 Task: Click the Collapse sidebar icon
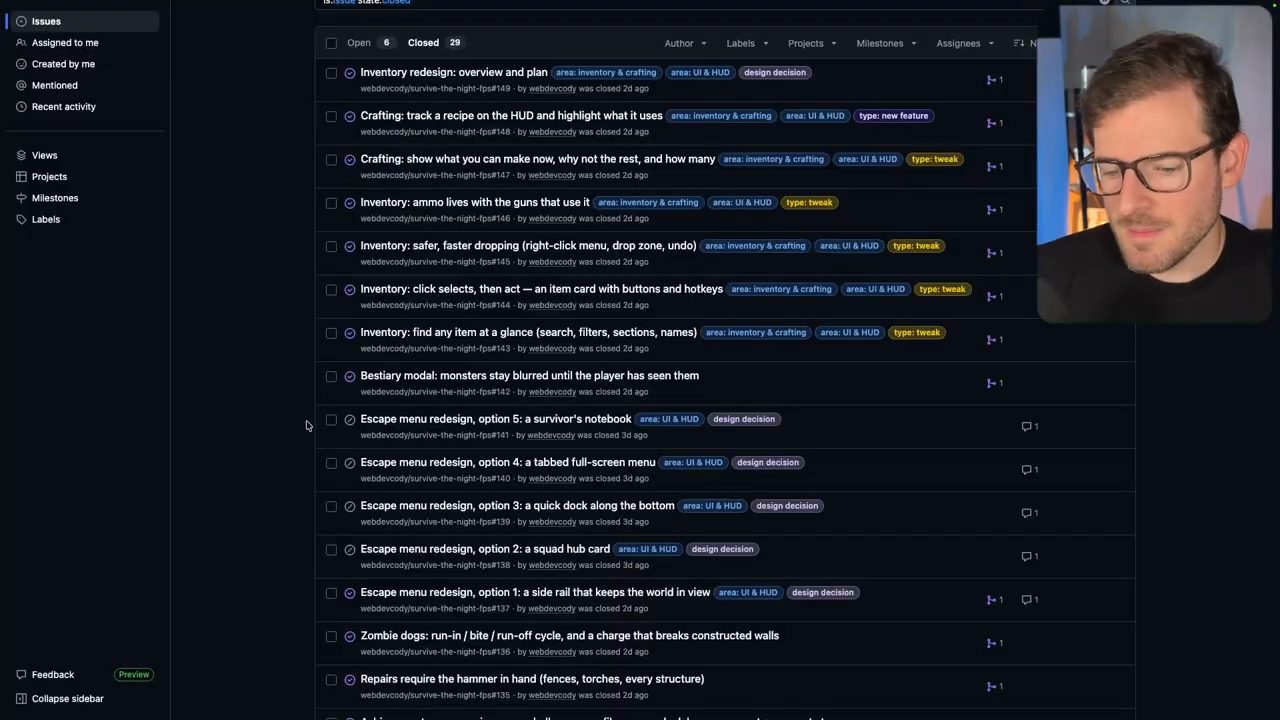[x=21, y=699]
